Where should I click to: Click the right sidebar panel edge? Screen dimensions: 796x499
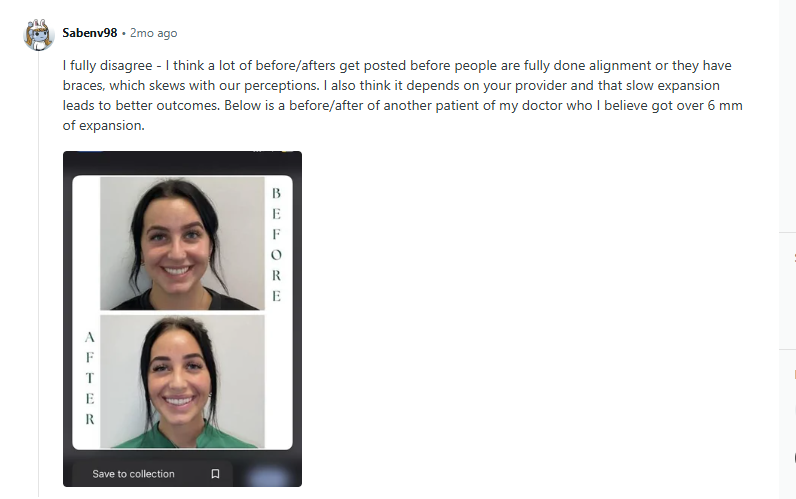tap(787, 249)
